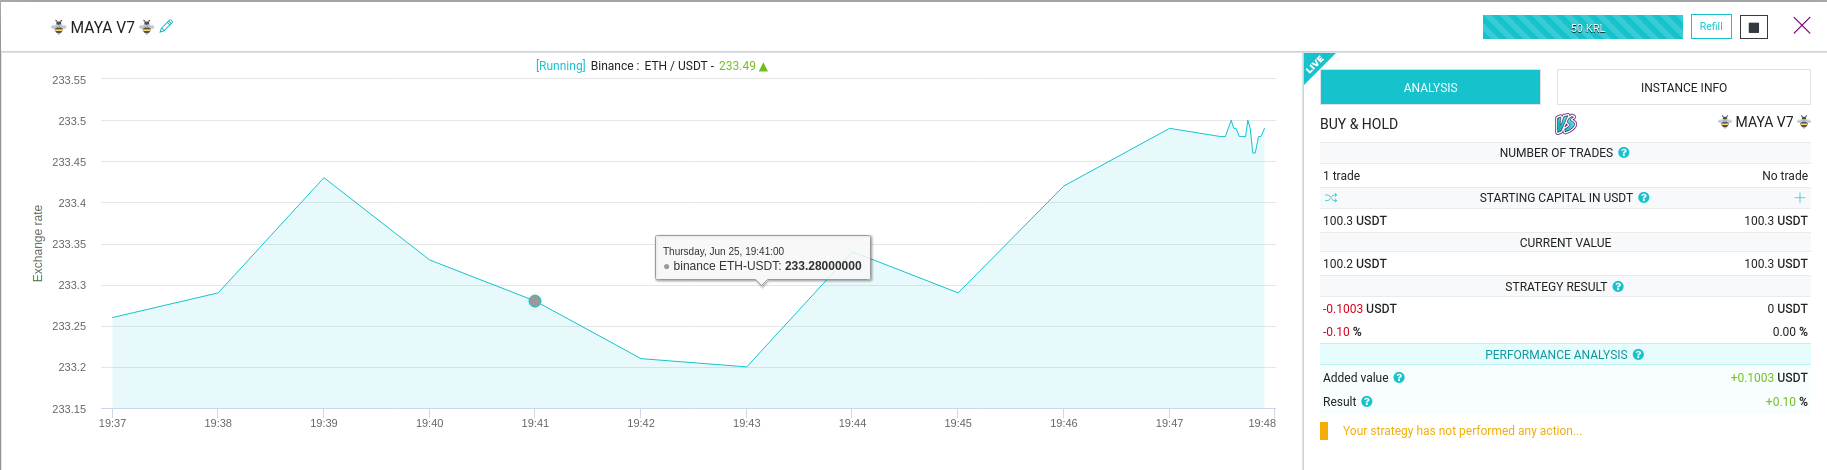1827x470 pixels.
Task: Click the help icon next to Result
Action: click(x=1367, y=402)
